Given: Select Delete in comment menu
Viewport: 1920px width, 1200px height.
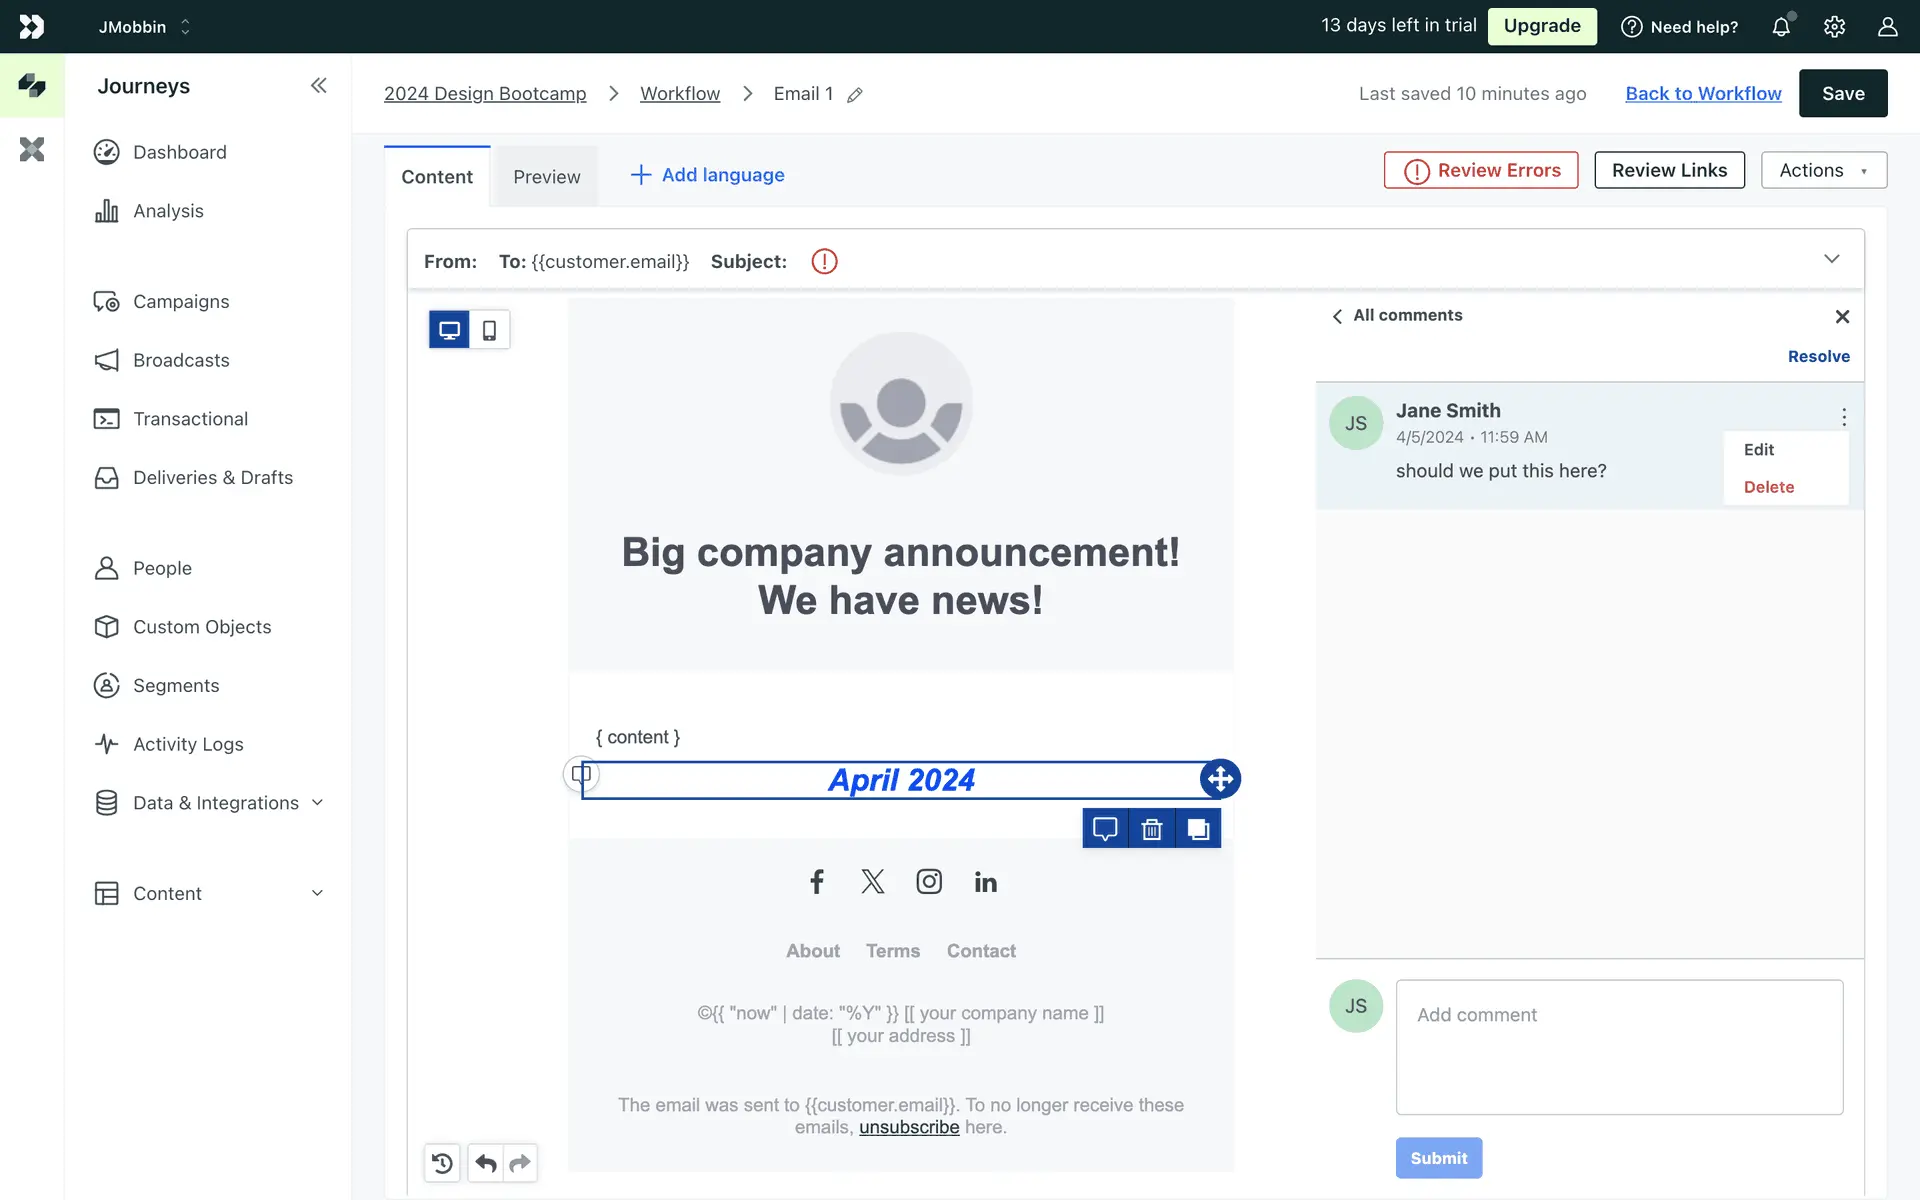Looking at the screenshot, I should 1768,487.
